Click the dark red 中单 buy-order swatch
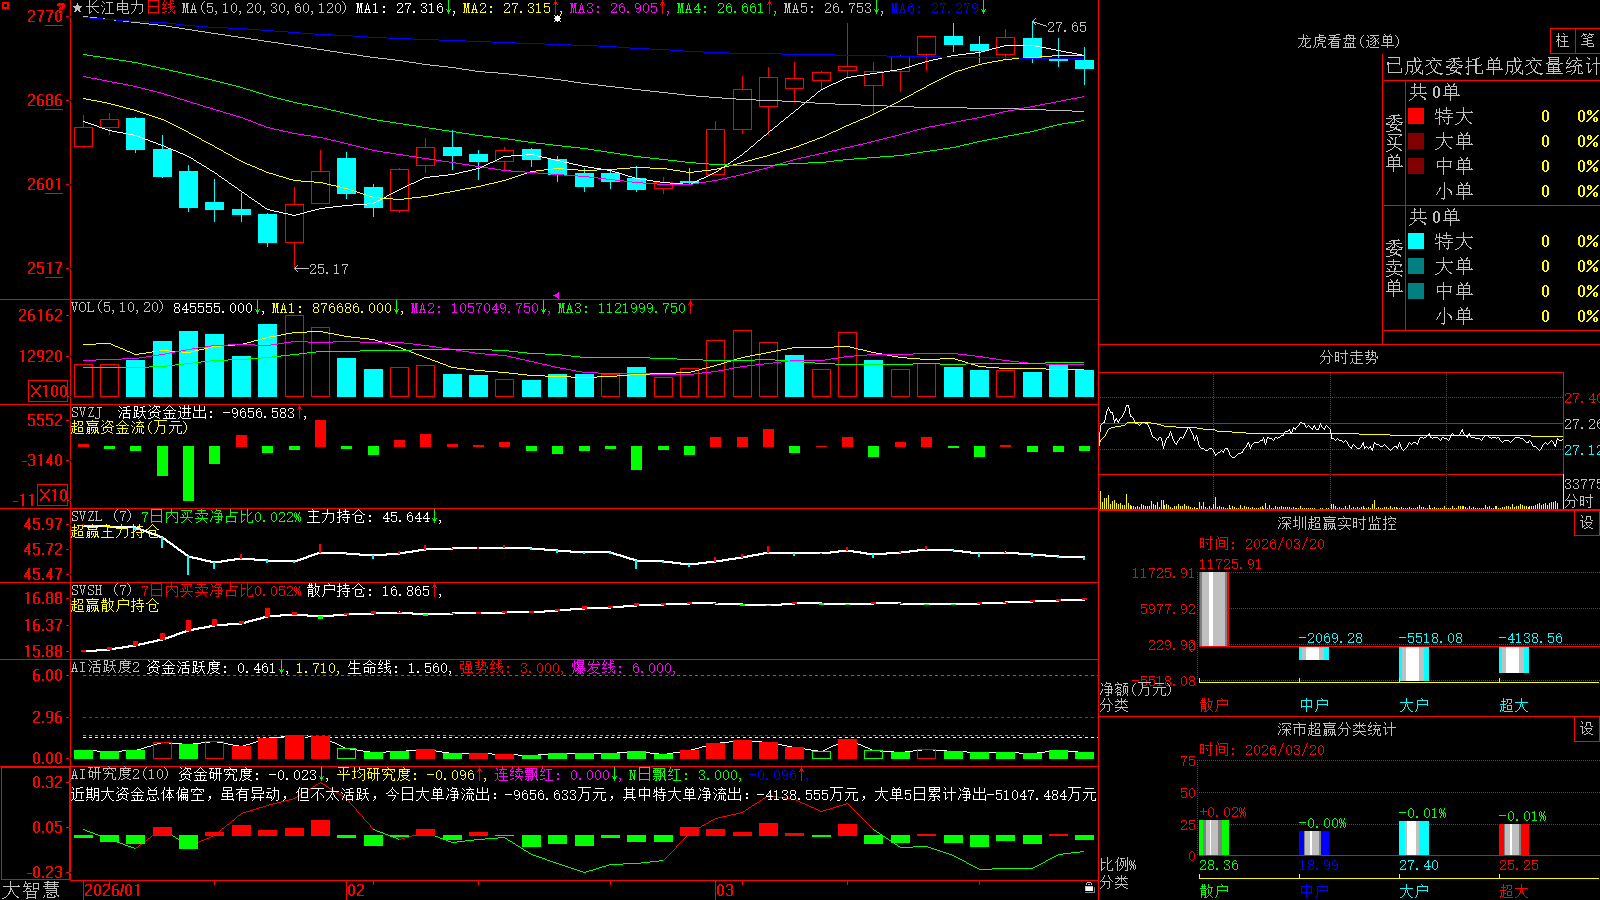Image resolution: width=1600 pixels, height=900 pixels. pyautogui.click(x=1416, y=166)
